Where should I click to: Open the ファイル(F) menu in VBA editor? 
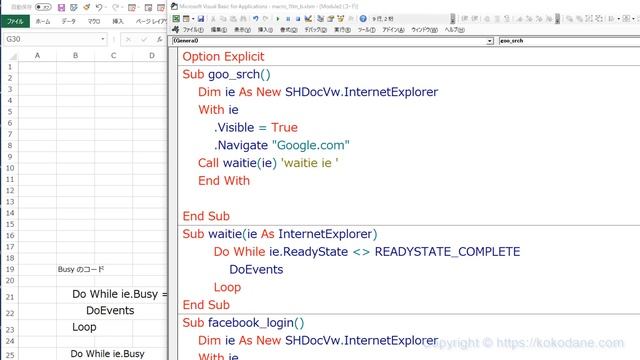point(193,30)
